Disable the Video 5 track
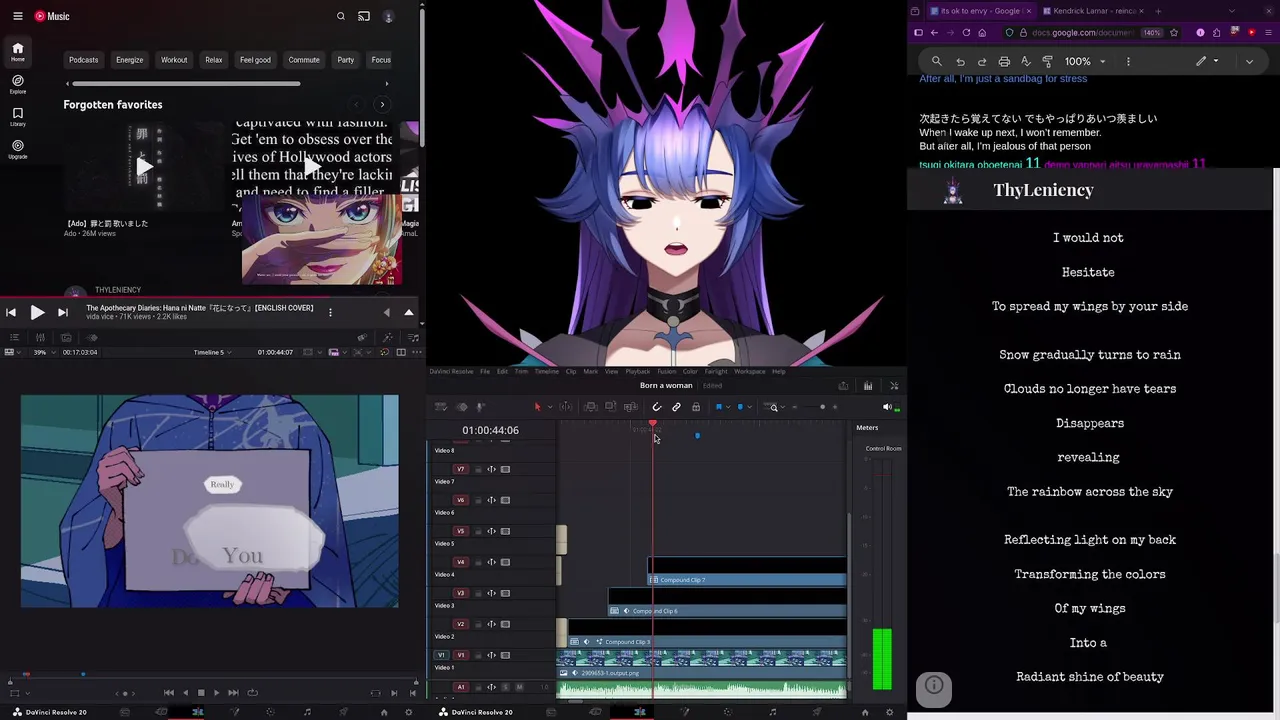Viewport: 1280px width, 720px height. 505,531
